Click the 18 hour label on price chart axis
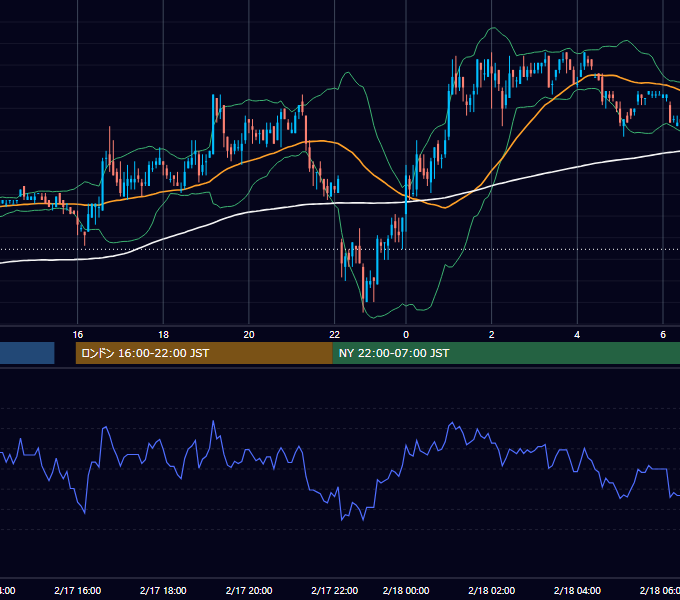The width and height of the screenshot is (680, 600). pos(163,335)
